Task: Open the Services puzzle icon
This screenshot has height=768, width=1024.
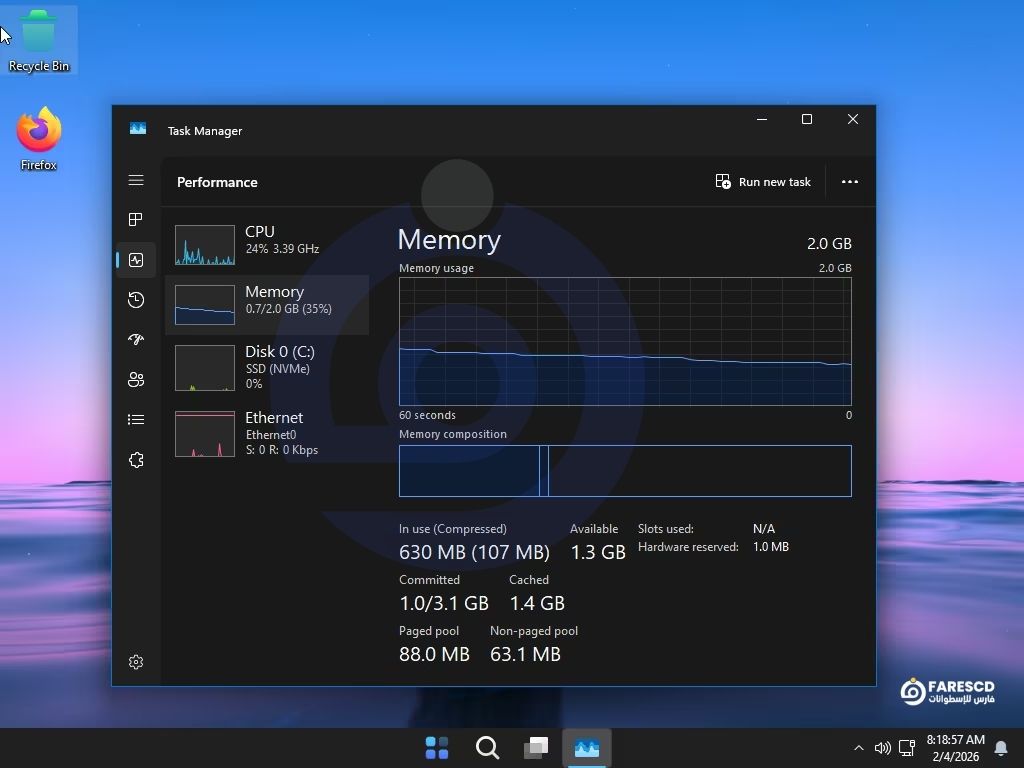Action: click(x=136, y=460)
